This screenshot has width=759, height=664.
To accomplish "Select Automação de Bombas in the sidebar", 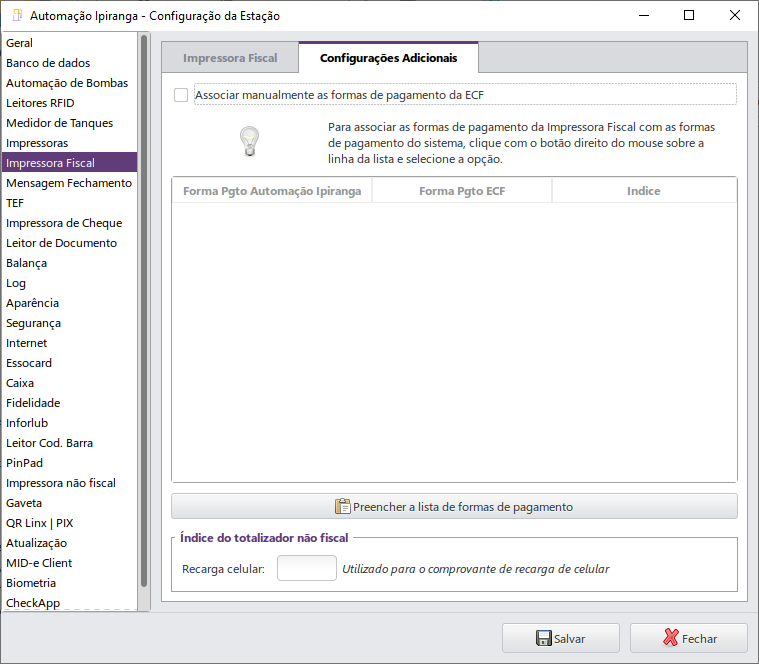I will [69, 83].
